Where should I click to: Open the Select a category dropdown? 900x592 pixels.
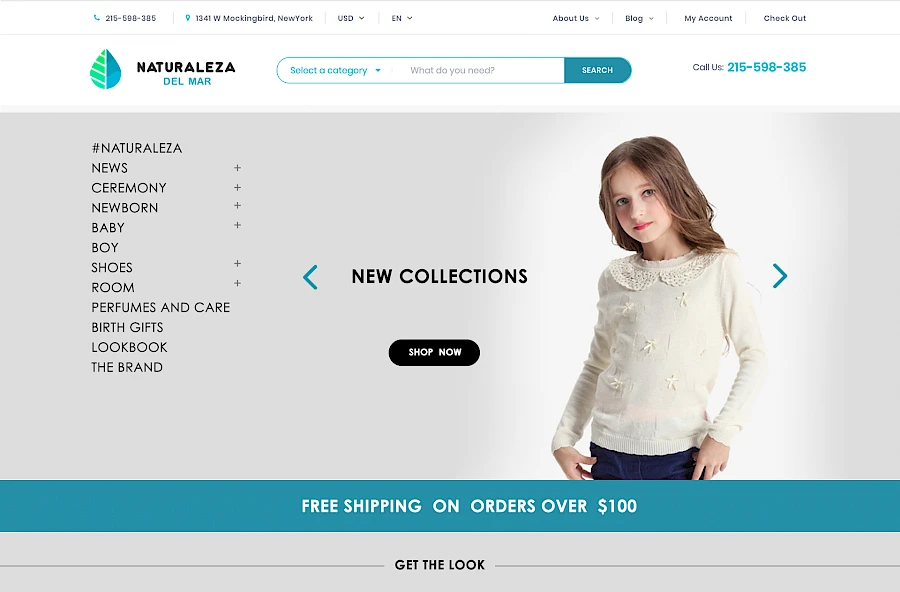[x=335, y=70]
